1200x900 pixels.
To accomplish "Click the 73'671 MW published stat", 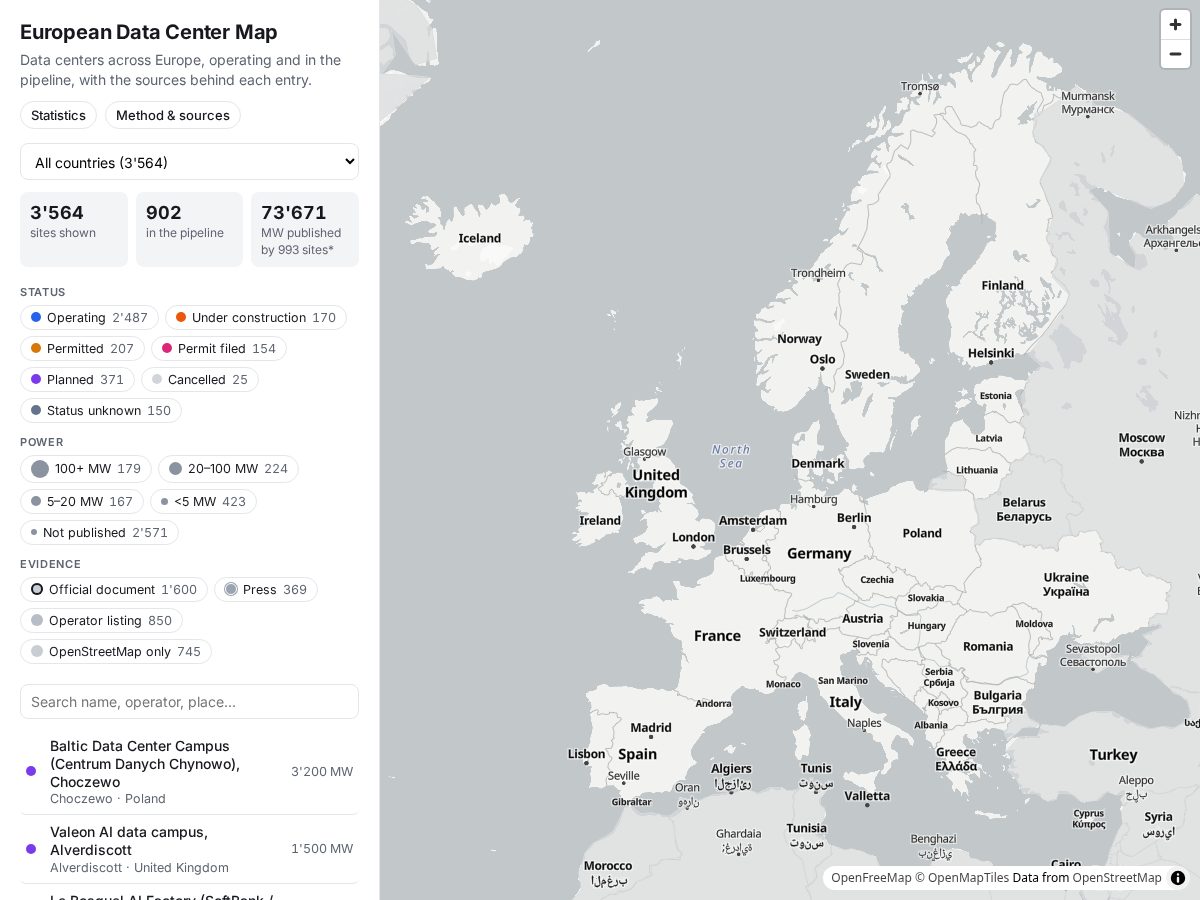I will [305, 229].
